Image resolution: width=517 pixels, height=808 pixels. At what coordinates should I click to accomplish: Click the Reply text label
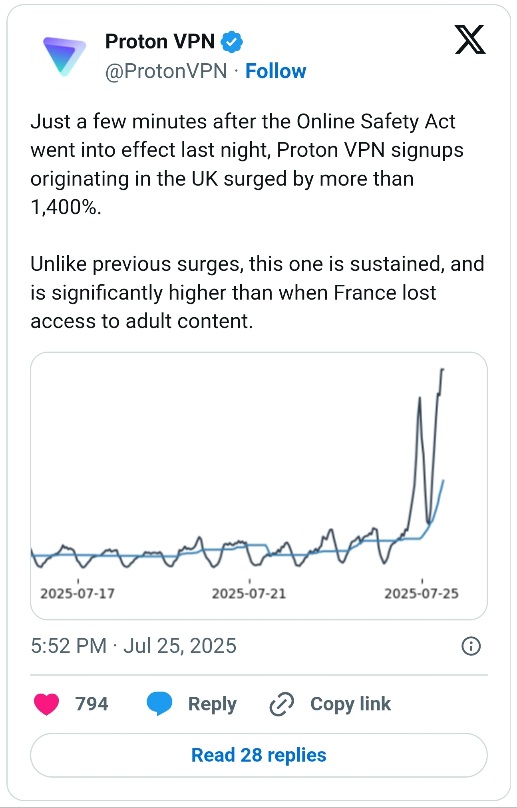(212, 704)
